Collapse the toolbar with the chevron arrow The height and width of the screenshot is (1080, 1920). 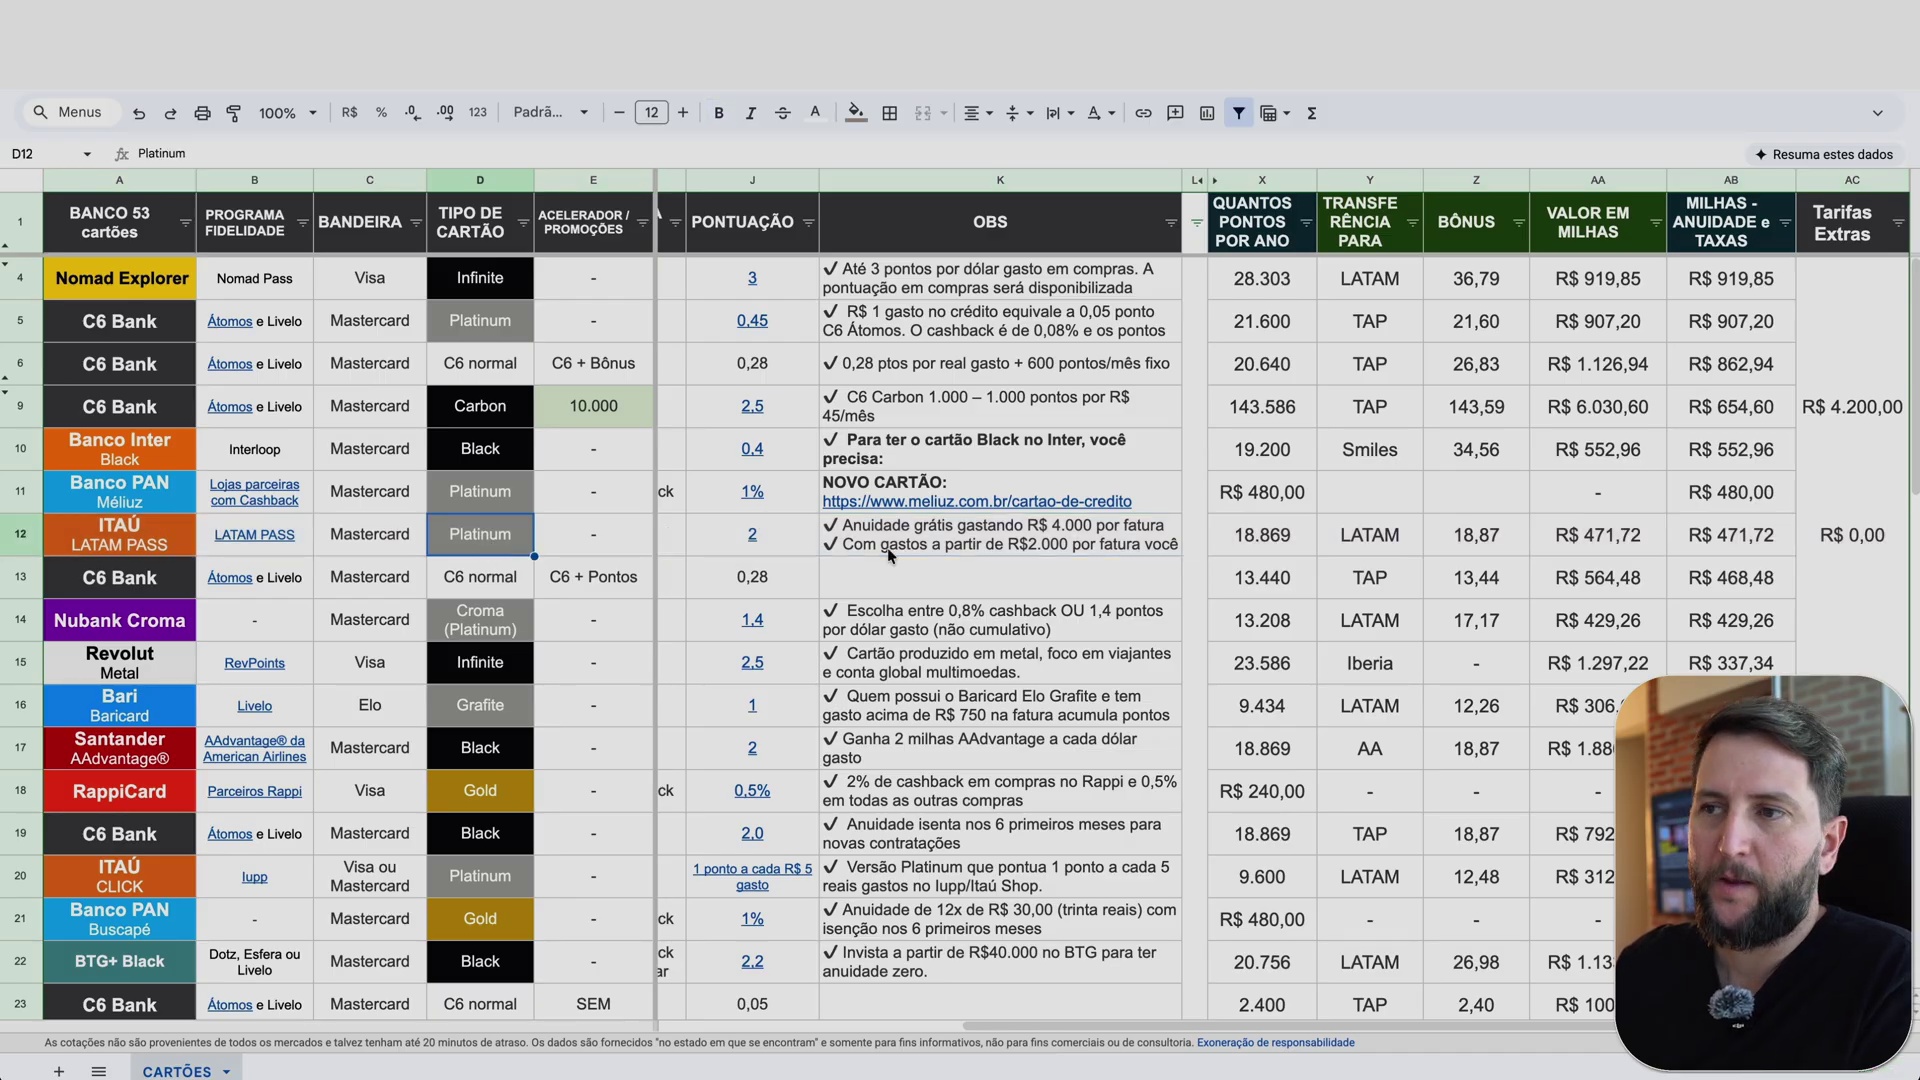[1877, 113]
